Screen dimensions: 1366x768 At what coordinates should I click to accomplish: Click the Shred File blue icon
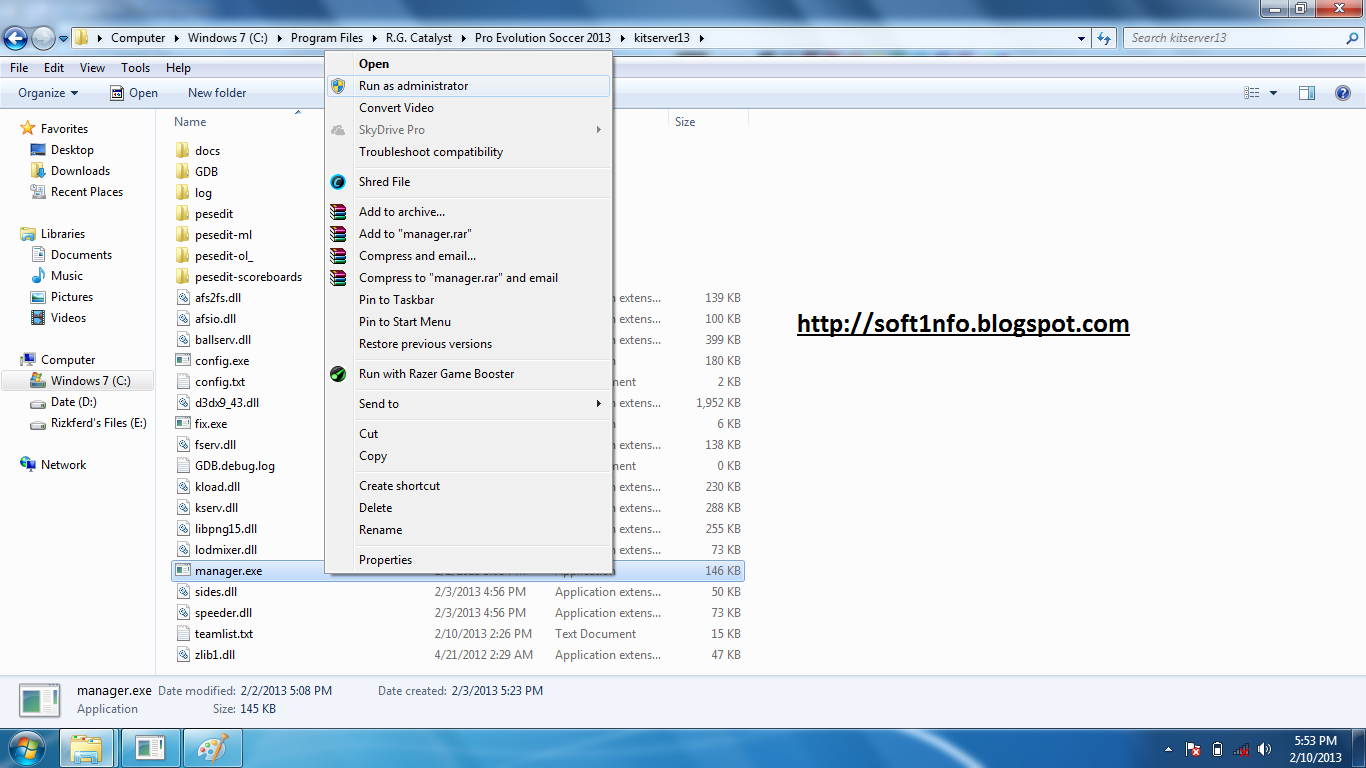[x=338, y=182]
